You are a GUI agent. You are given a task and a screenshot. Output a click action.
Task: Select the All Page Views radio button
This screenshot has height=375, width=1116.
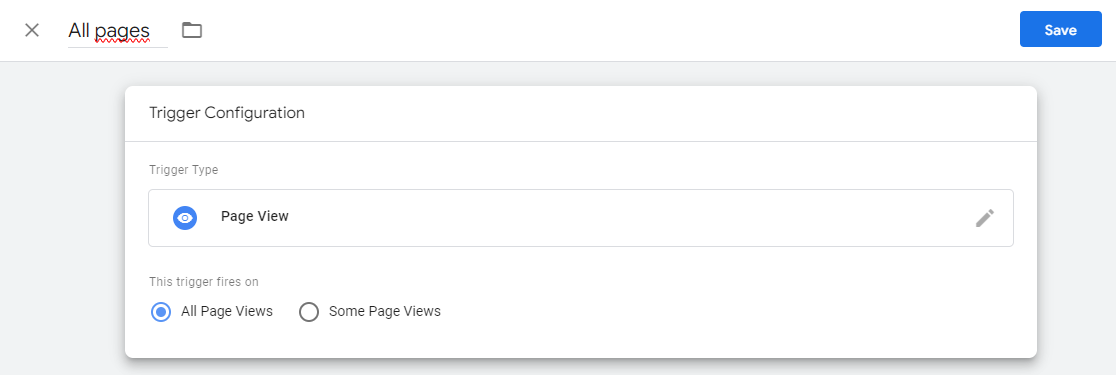click(161, 312)
